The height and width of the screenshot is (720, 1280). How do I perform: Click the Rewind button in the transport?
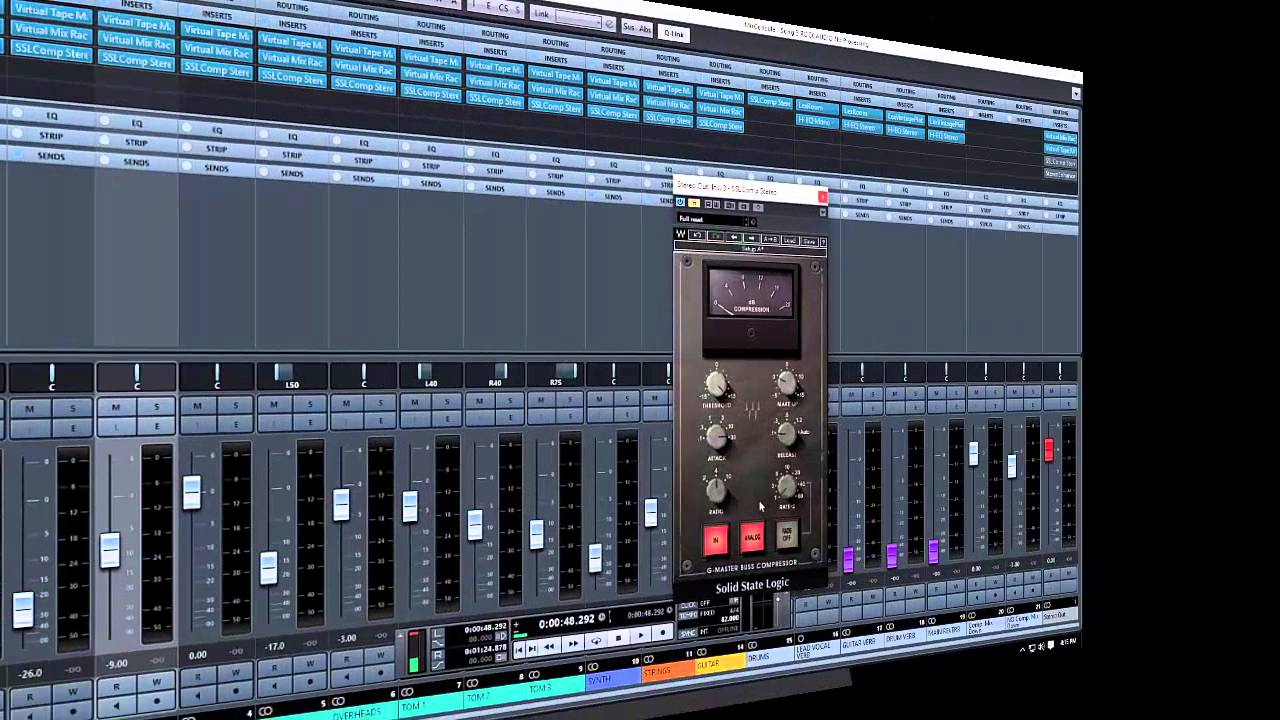click(548, 646)
